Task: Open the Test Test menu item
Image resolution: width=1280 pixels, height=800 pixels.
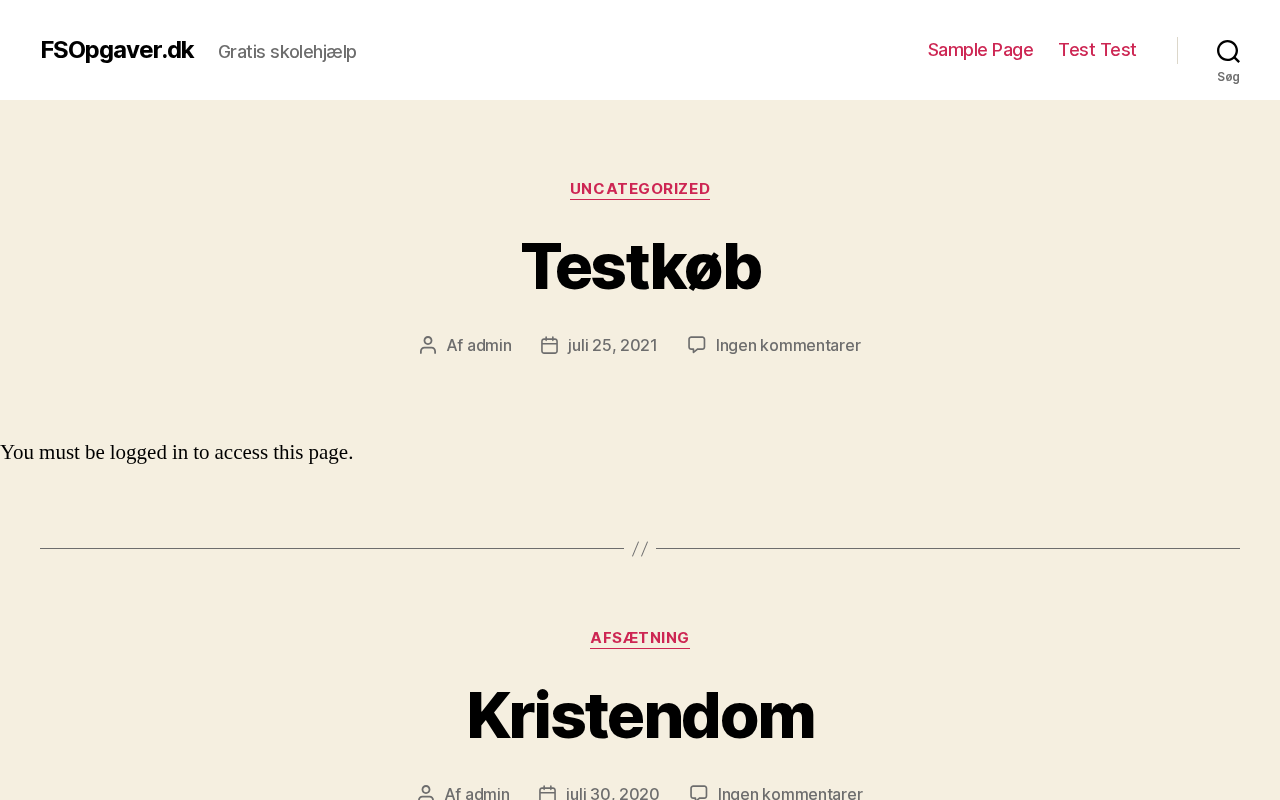Action: click(1097, 50)
